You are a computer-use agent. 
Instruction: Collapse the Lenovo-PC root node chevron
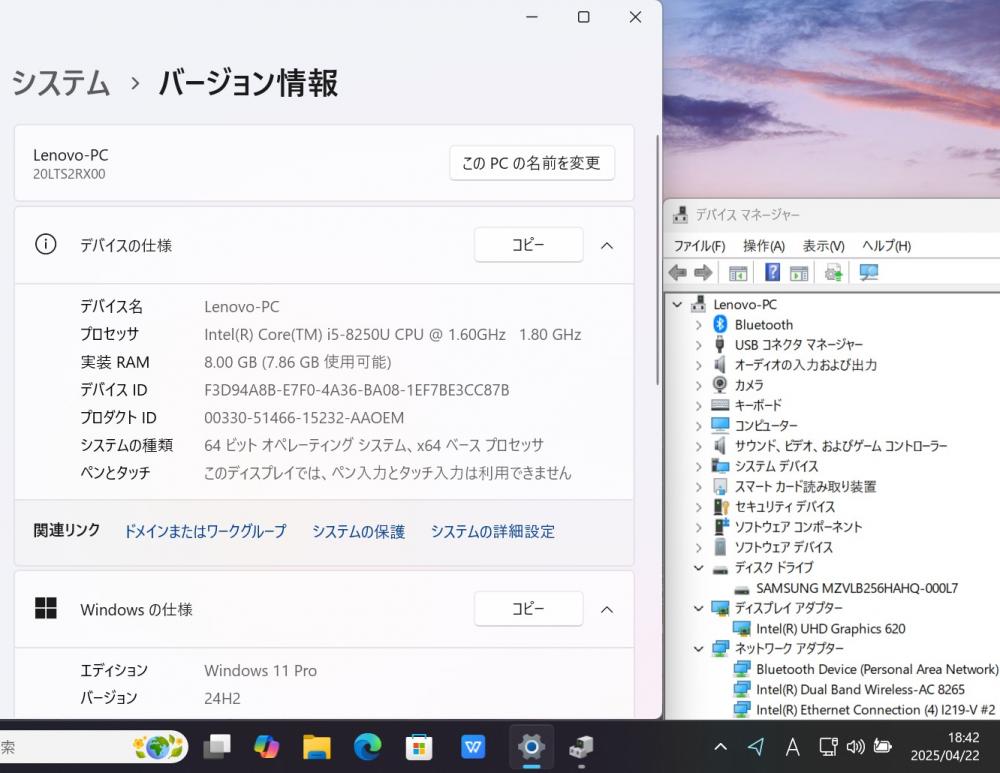tap(677, 304)
